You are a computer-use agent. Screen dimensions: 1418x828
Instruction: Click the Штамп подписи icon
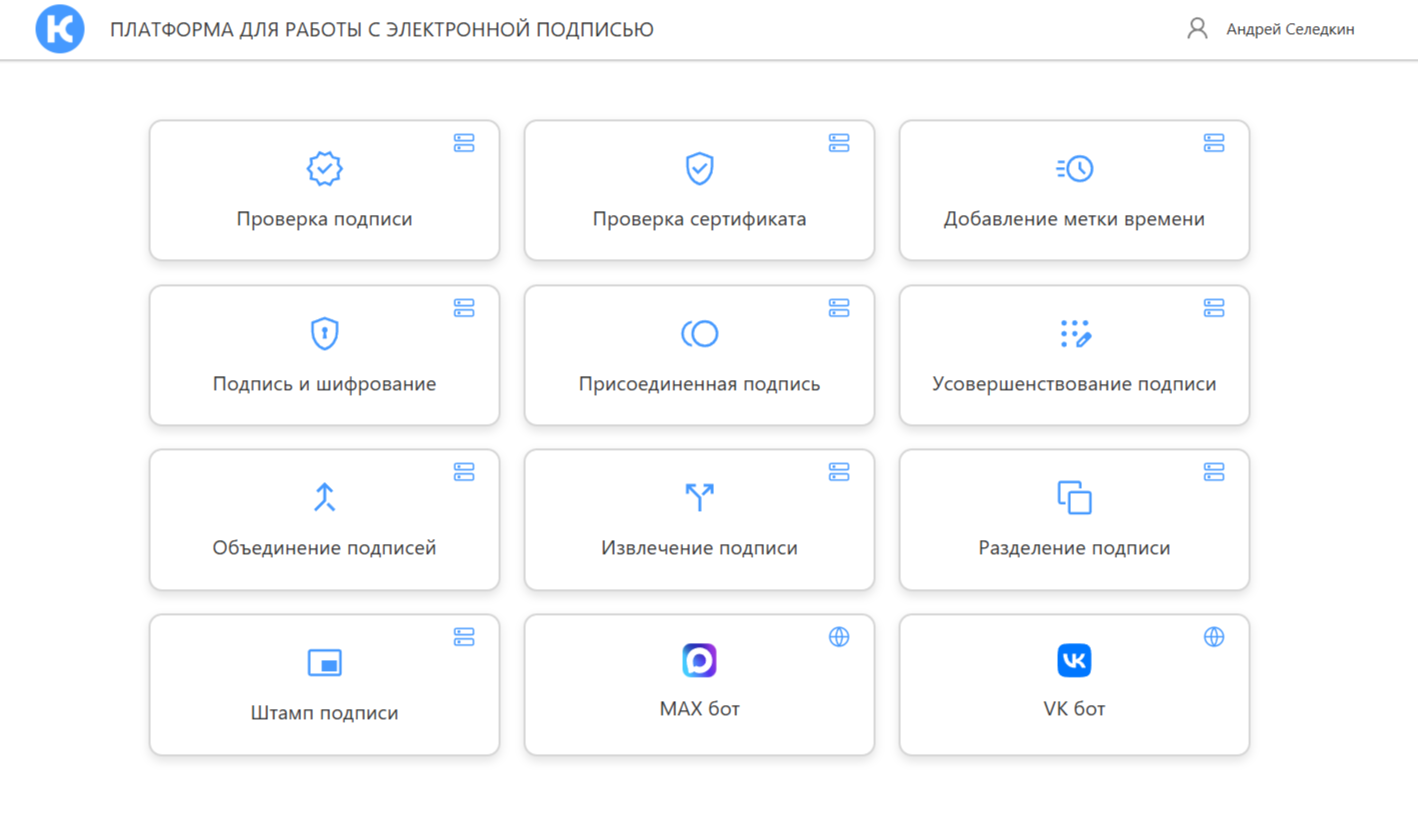click(x=324, y=662)
